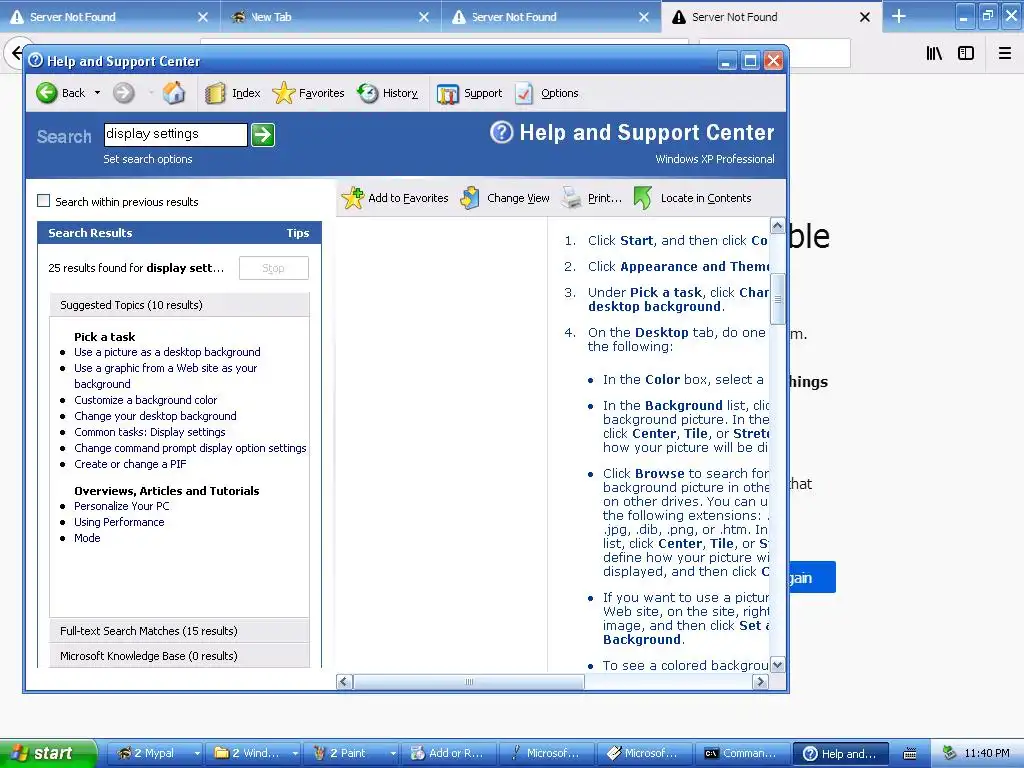Open the Back history dropdown arrow
This screenshot has height=768, width=1024.
click(x=97, y=93)
